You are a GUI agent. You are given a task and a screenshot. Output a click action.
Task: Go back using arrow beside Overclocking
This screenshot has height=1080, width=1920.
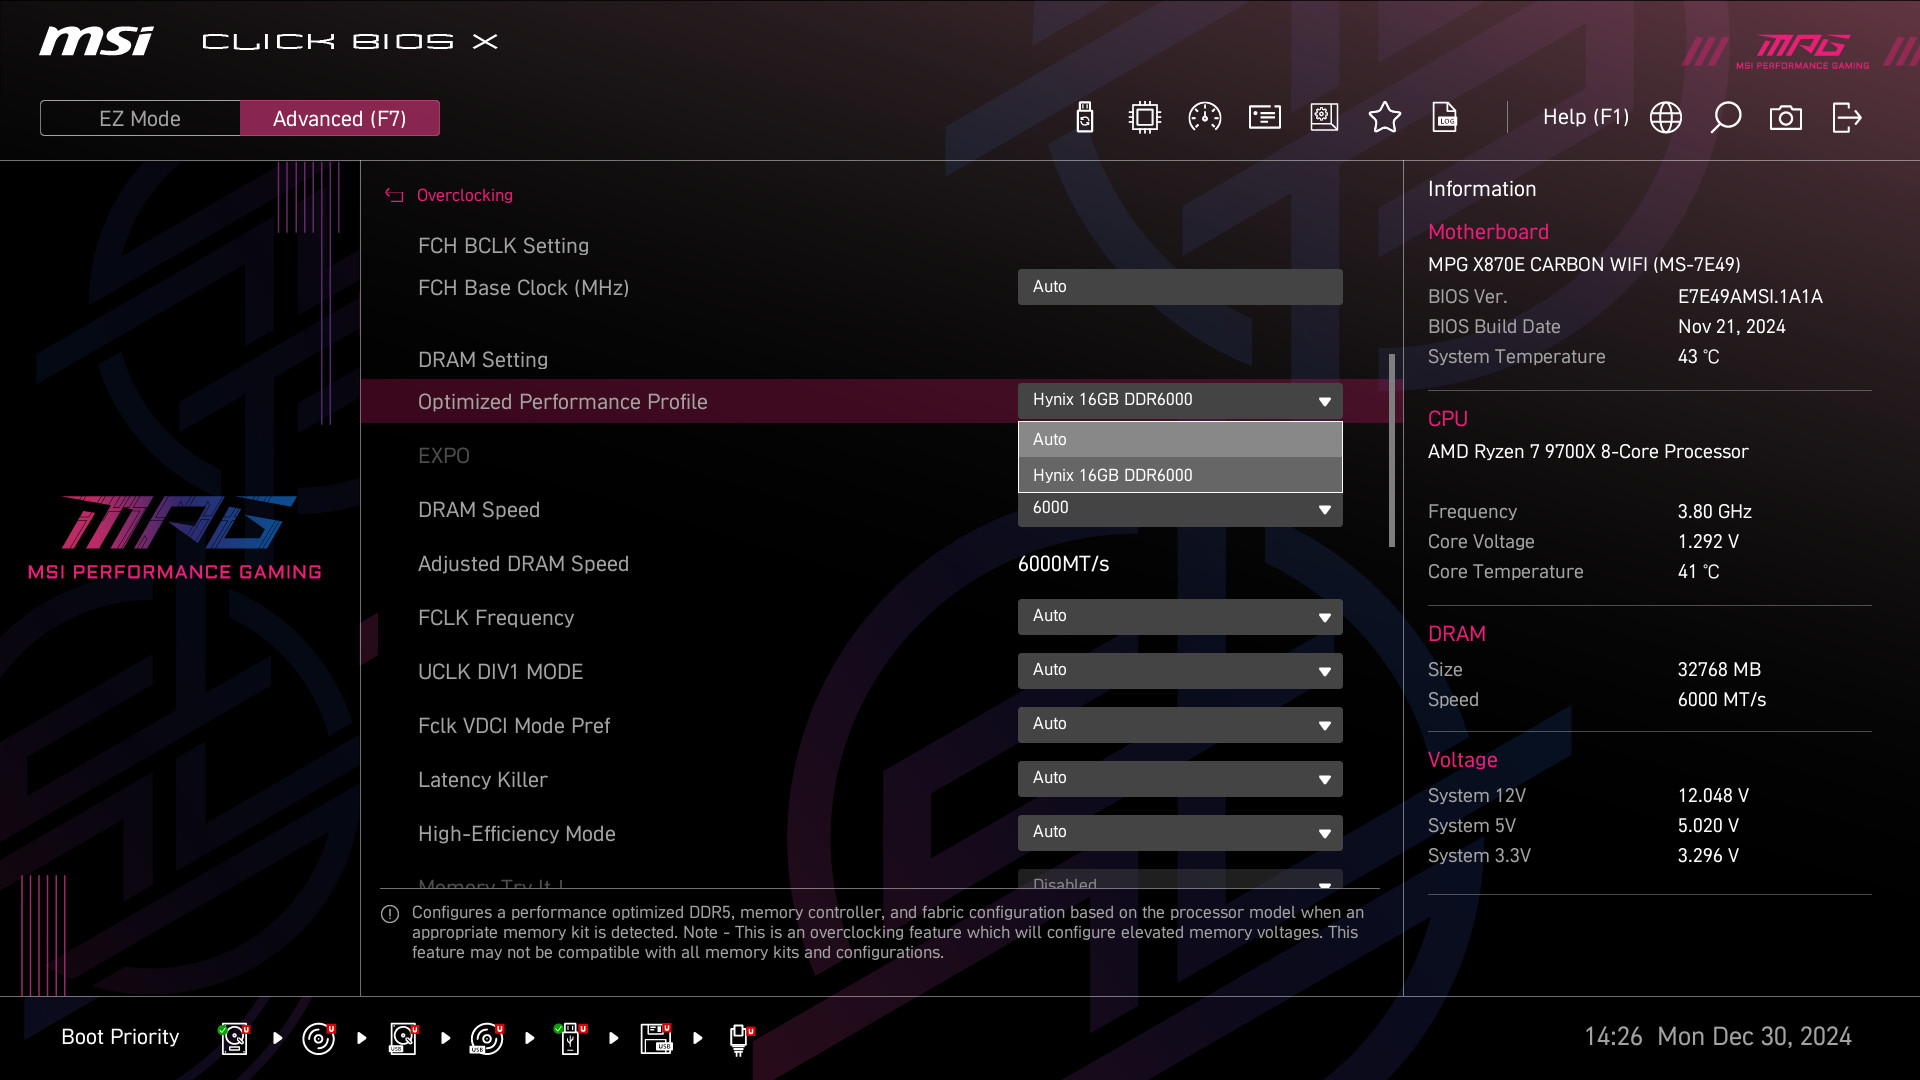[x=394, y=195]
